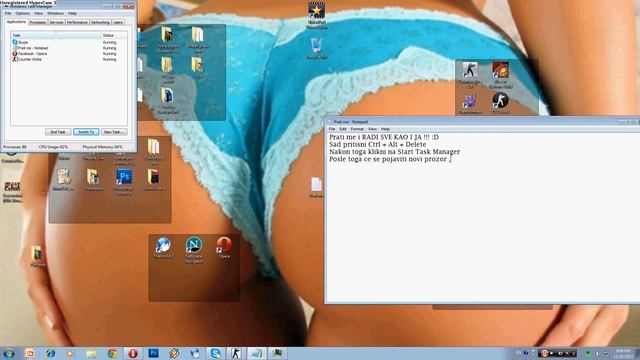Click the Notepad taskbar icon
Screen dimensions: 640x360
pyautogui.click(x=257, y=353)
